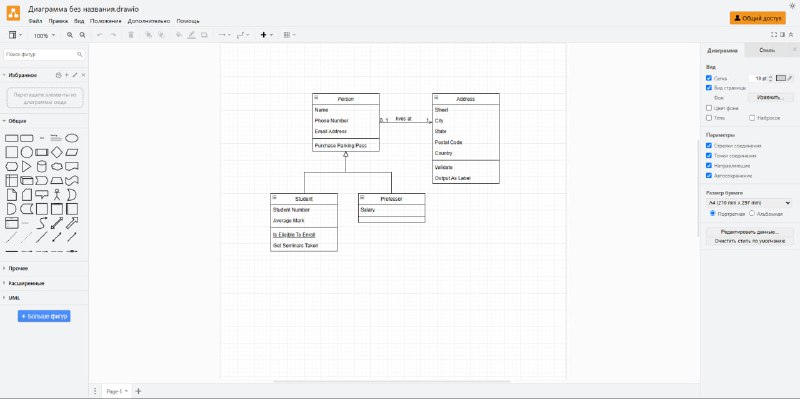Screen dimensions: 800x399
Task: Click the line color pencil icon
Action: pos(191,35)
